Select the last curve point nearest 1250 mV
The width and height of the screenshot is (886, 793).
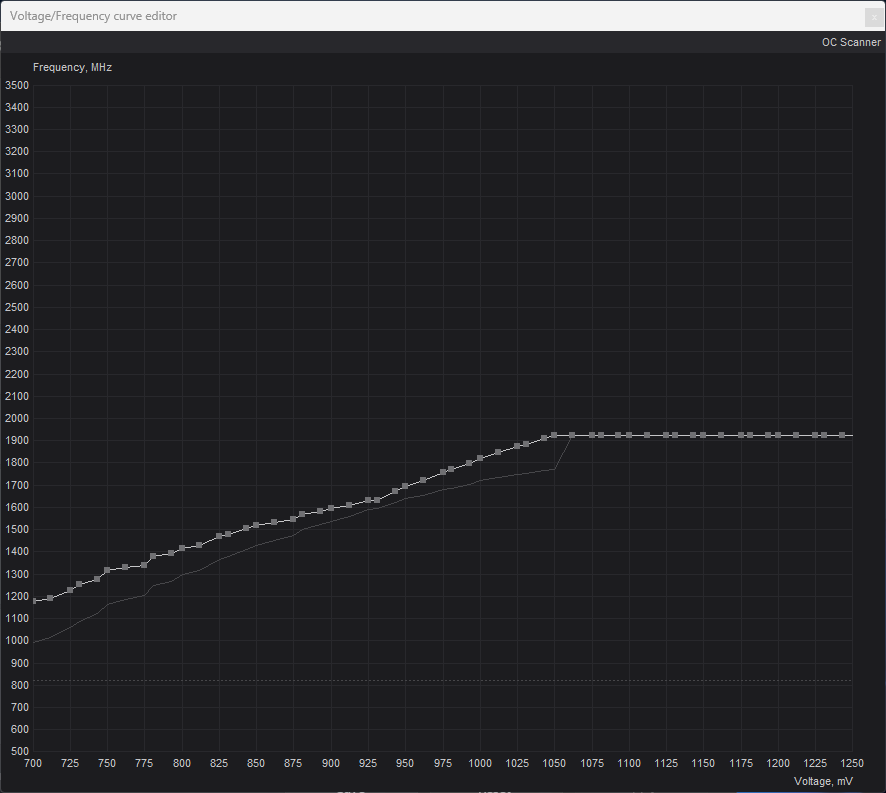coord(842,435)
